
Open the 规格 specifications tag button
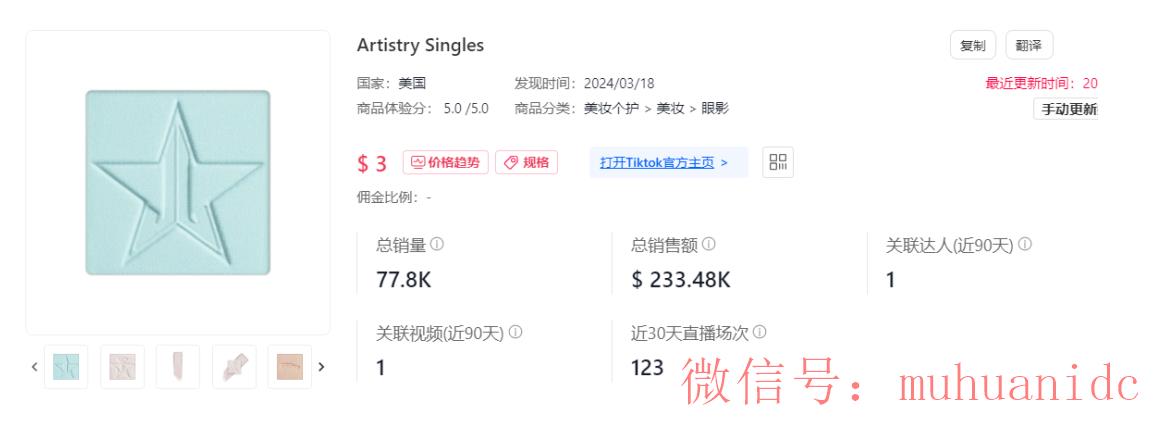click(526, 162)
